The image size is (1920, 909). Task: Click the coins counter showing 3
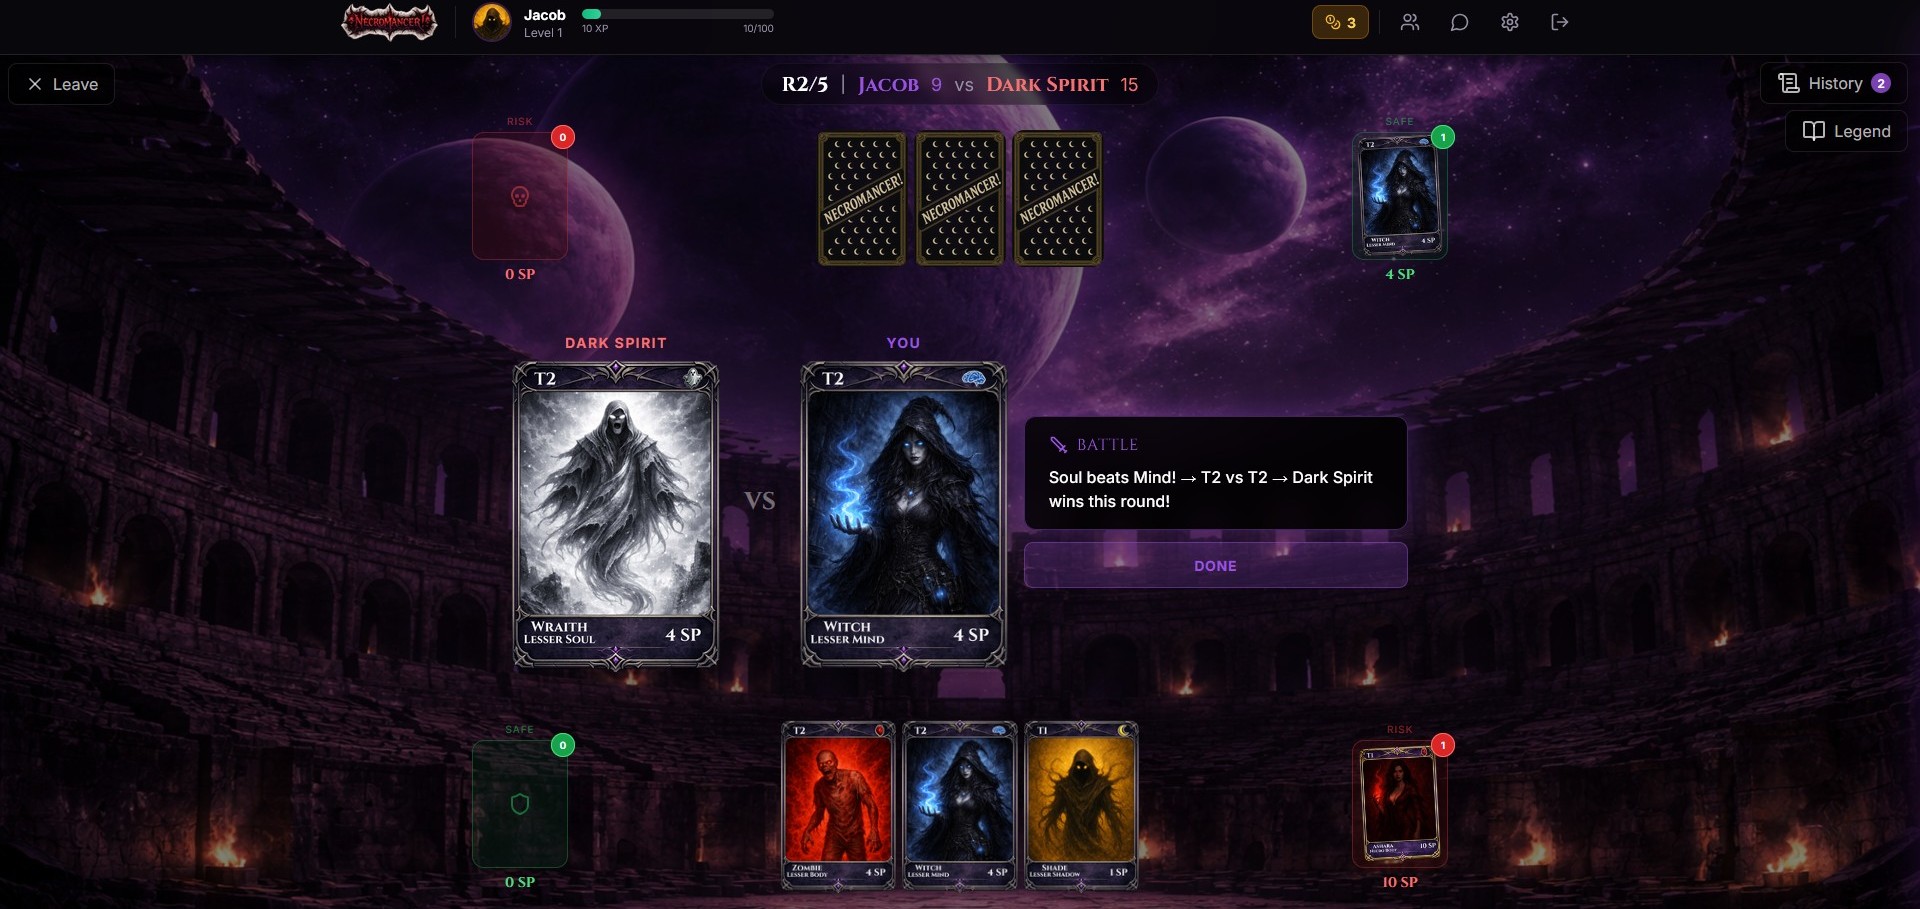(1340, 22)
